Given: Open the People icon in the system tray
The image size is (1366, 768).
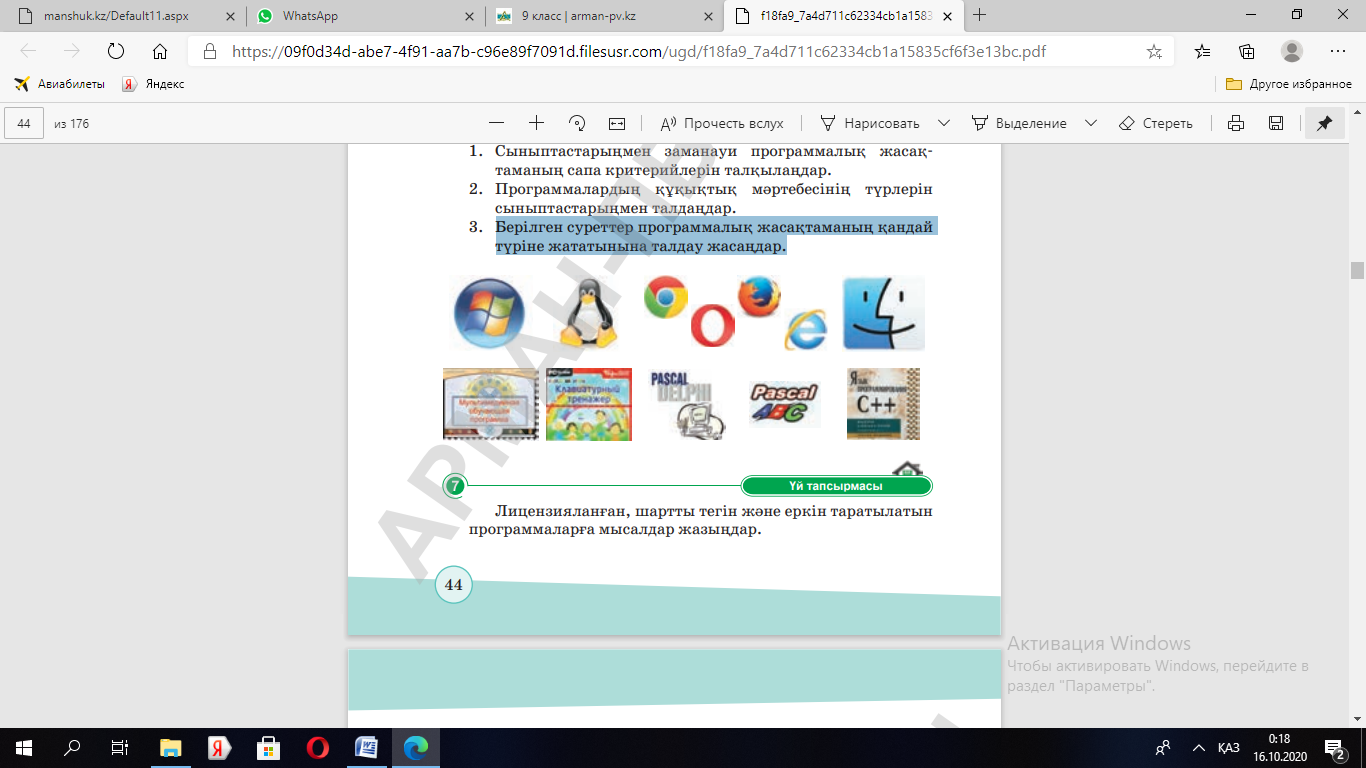Looking at the screenshot, I should click(1163, 747).
